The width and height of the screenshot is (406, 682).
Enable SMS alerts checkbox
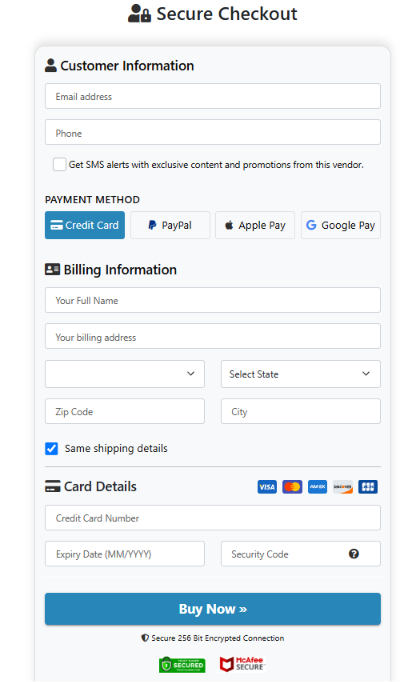pos(59,164)
